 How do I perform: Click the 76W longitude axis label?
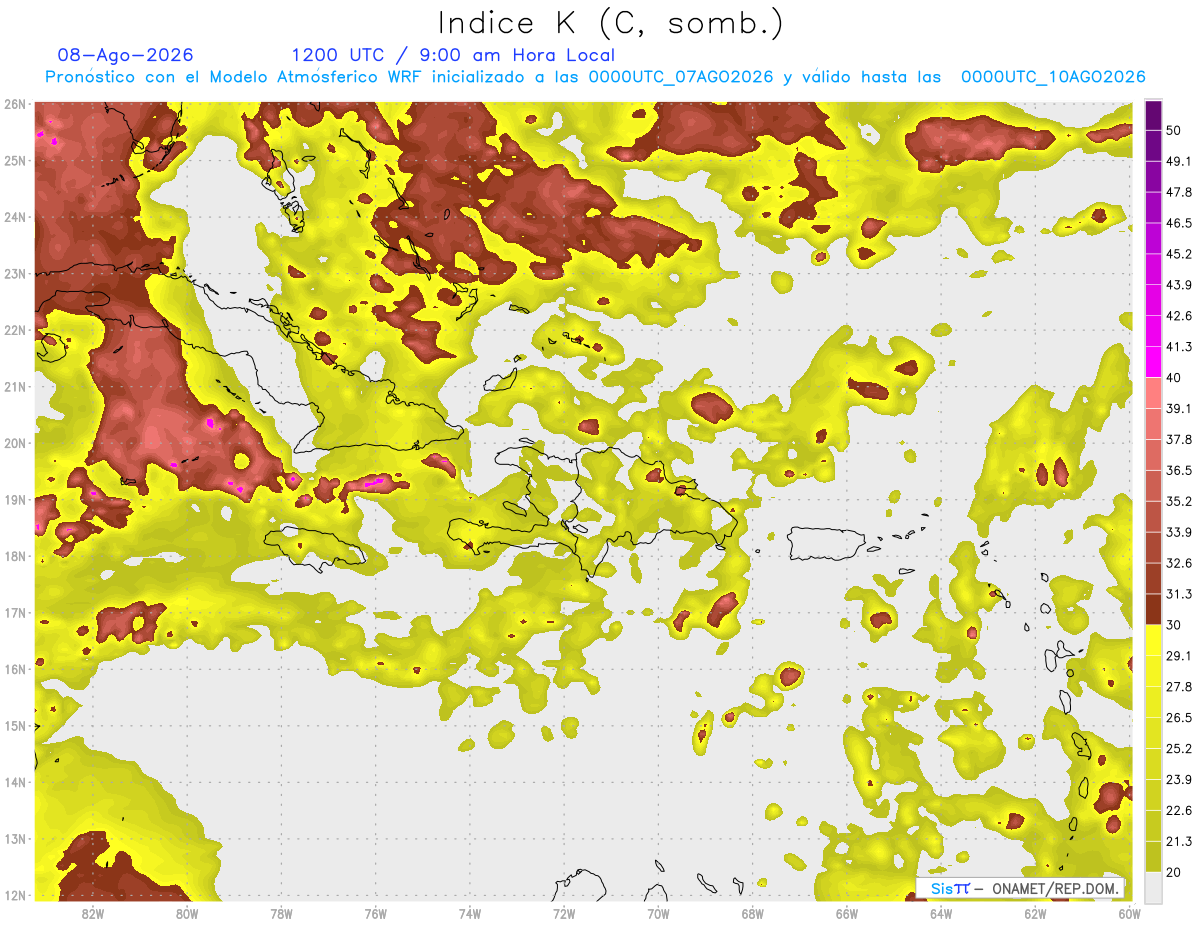tap(375, 913)
